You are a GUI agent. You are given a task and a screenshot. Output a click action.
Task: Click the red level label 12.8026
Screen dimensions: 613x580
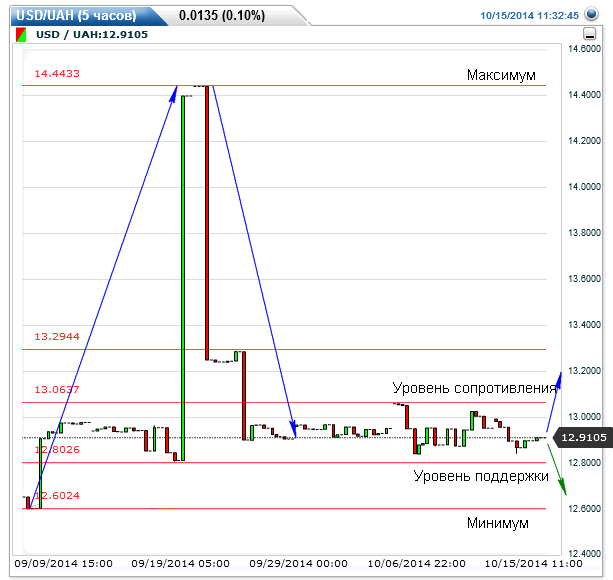57,449
